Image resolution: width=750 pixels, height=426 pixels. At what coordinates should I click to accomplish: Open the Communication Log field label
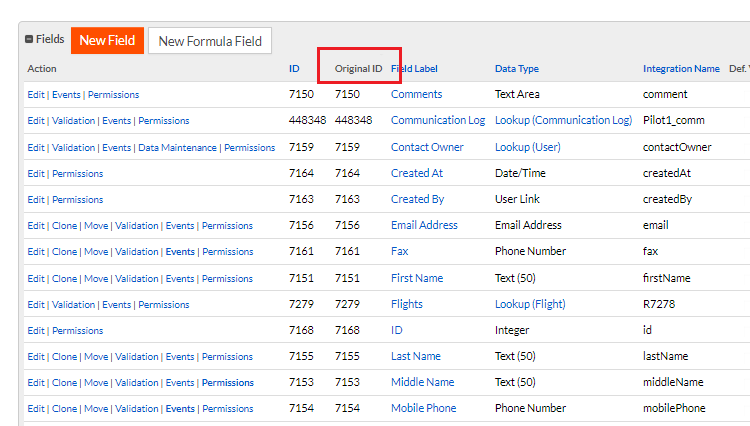[x=437, y=120]
